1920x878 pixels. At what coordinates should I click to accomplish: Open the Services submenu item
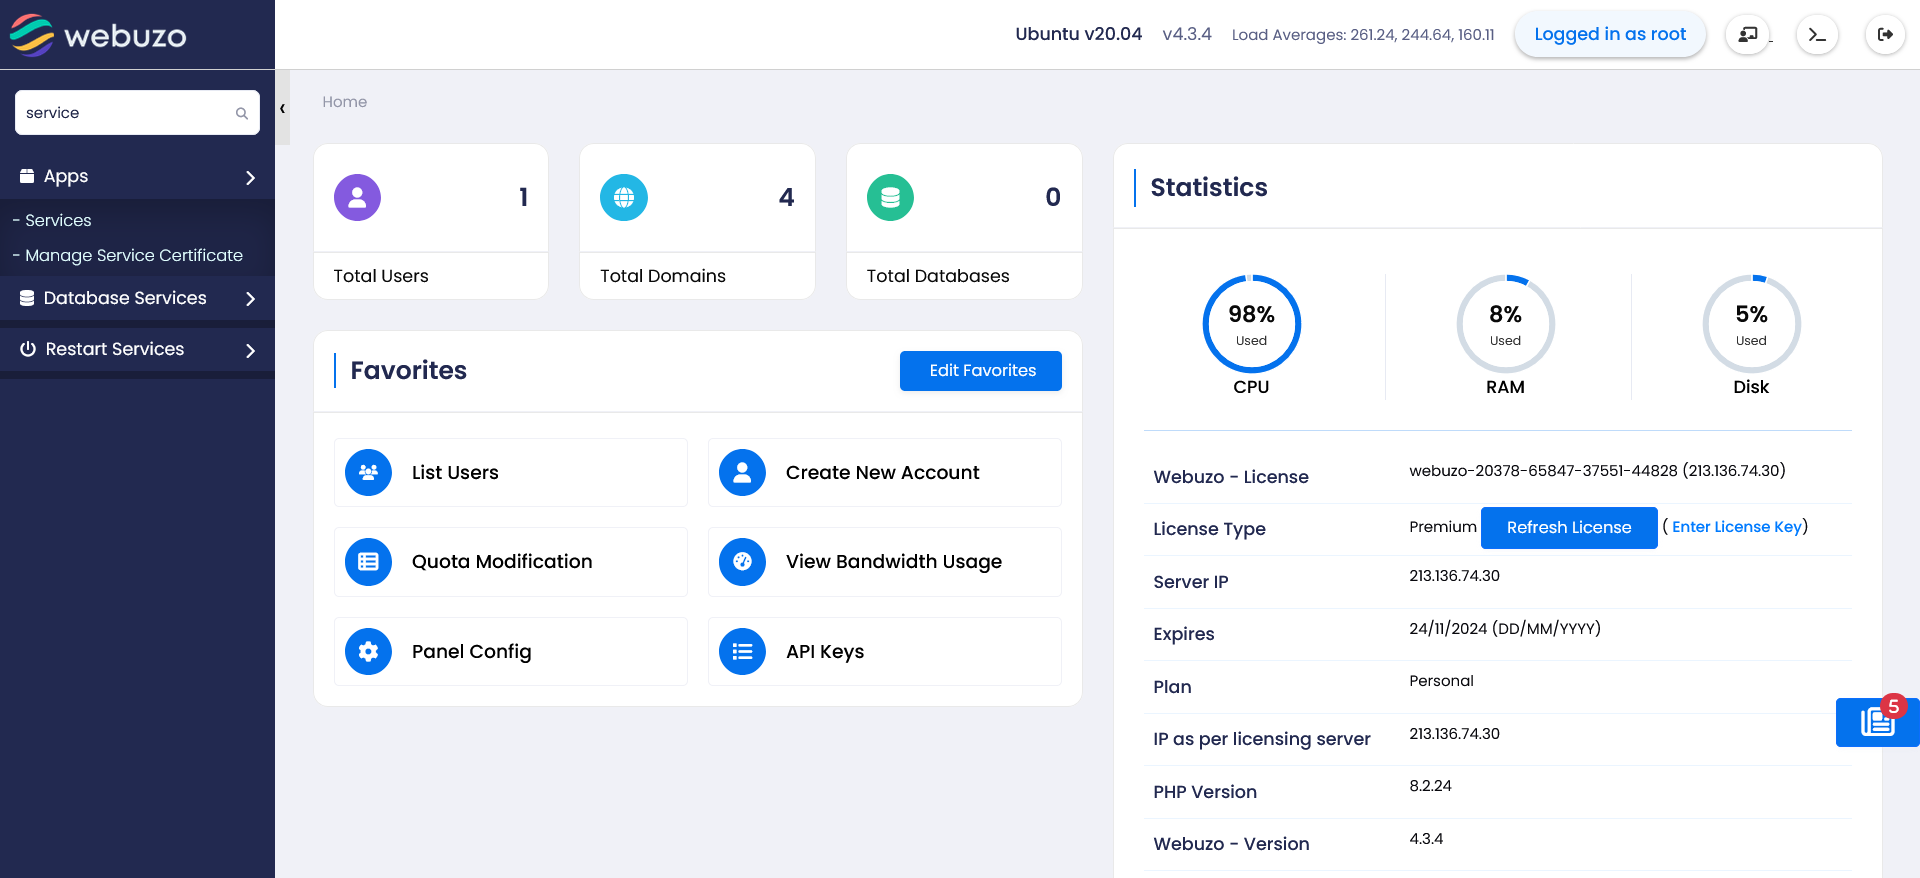tap(58, 220)
